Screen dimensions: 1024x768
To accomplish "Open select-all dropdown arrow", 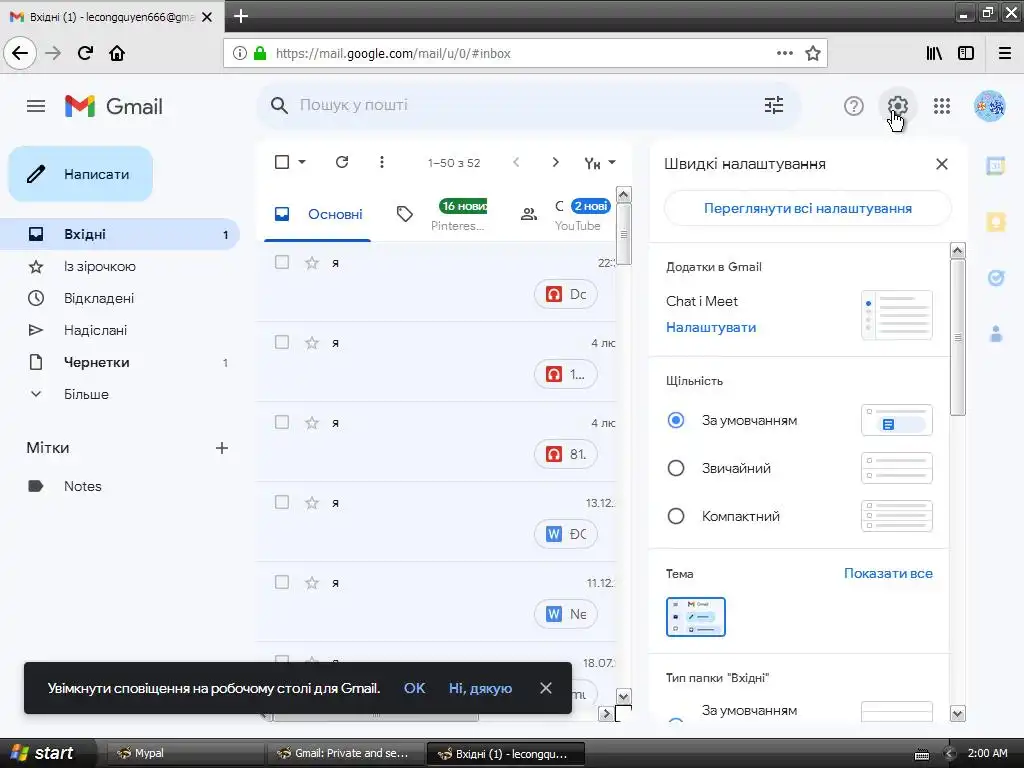I will [302, 162].
